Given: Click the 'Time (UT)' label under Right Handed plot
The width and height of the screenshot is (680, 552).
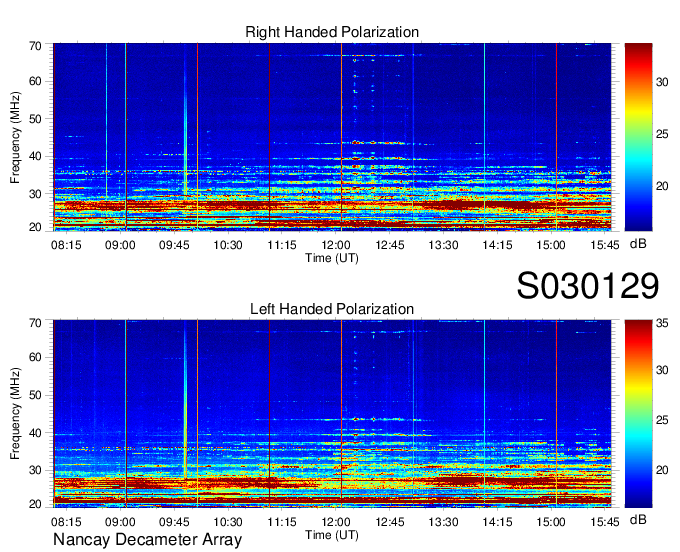Looking at the screenshot, I should 332,258.
